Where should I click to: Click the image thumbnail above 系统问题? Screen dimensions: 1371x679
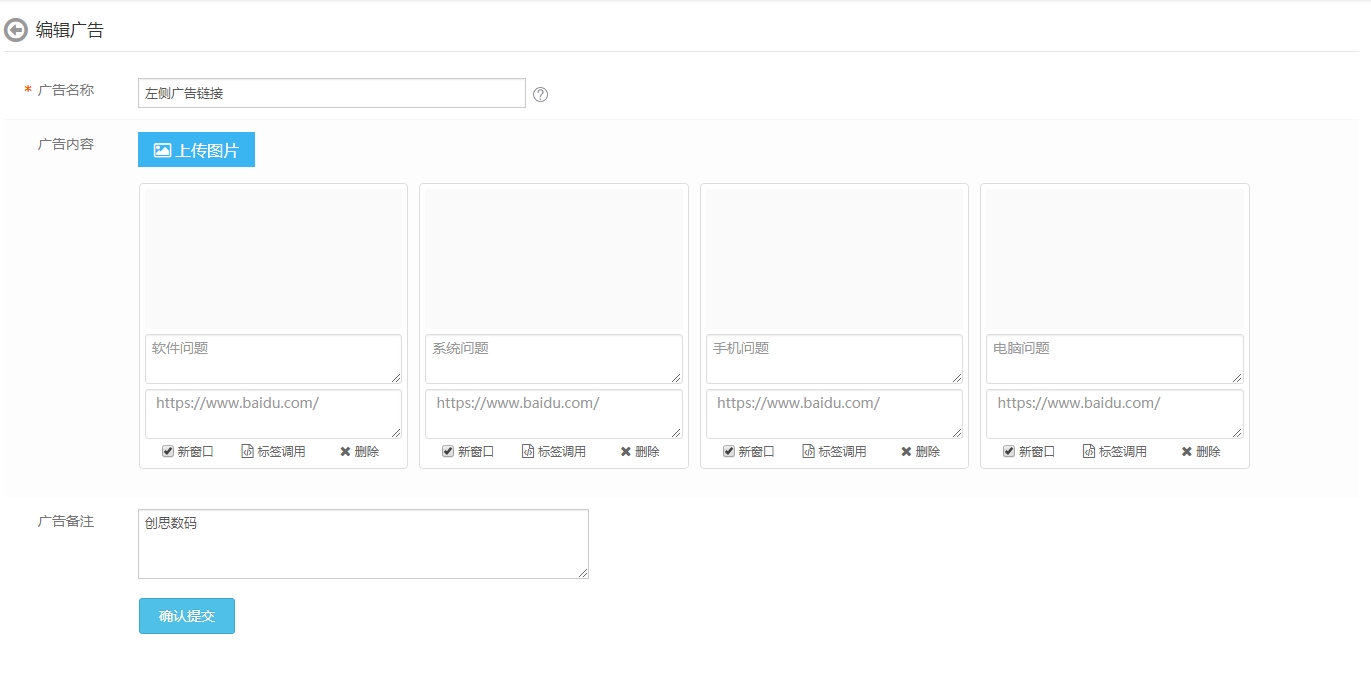tap(554, 260)
